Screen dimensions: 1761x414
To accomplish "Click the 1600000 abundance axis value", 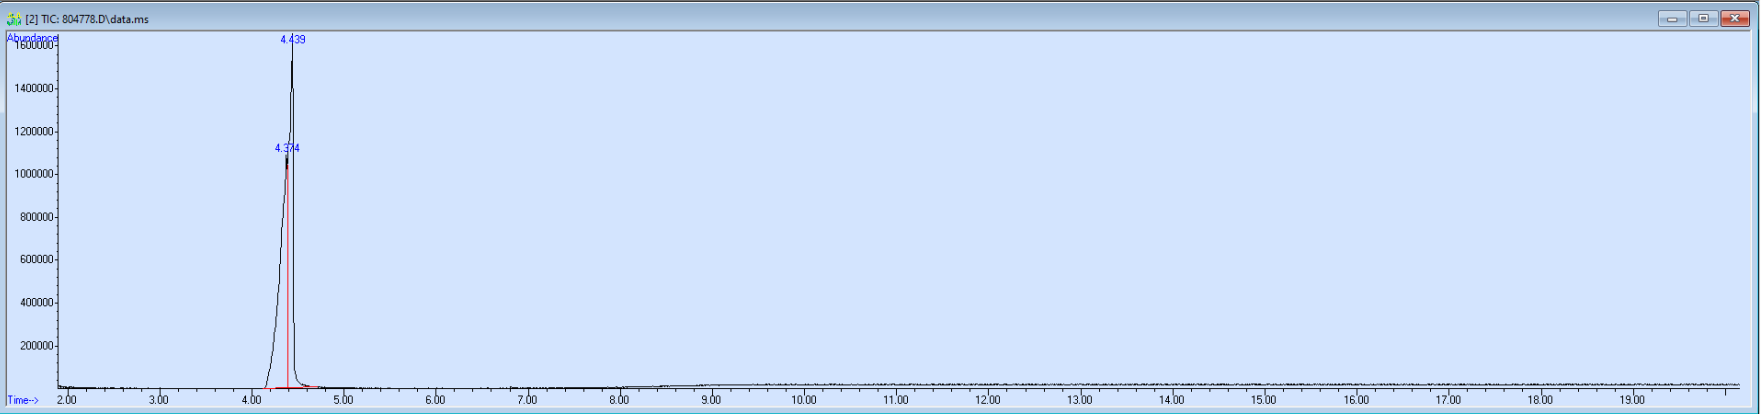I will pos(34,46).
